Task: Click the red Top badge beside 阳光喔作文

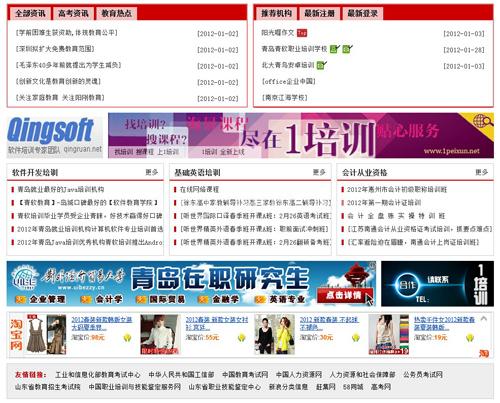Action: click(302, 33)
